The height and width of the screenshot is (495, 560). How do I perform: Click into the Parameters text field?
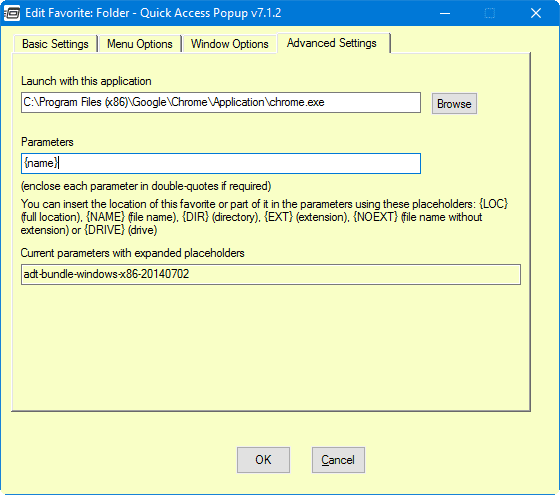coord(221,164)
